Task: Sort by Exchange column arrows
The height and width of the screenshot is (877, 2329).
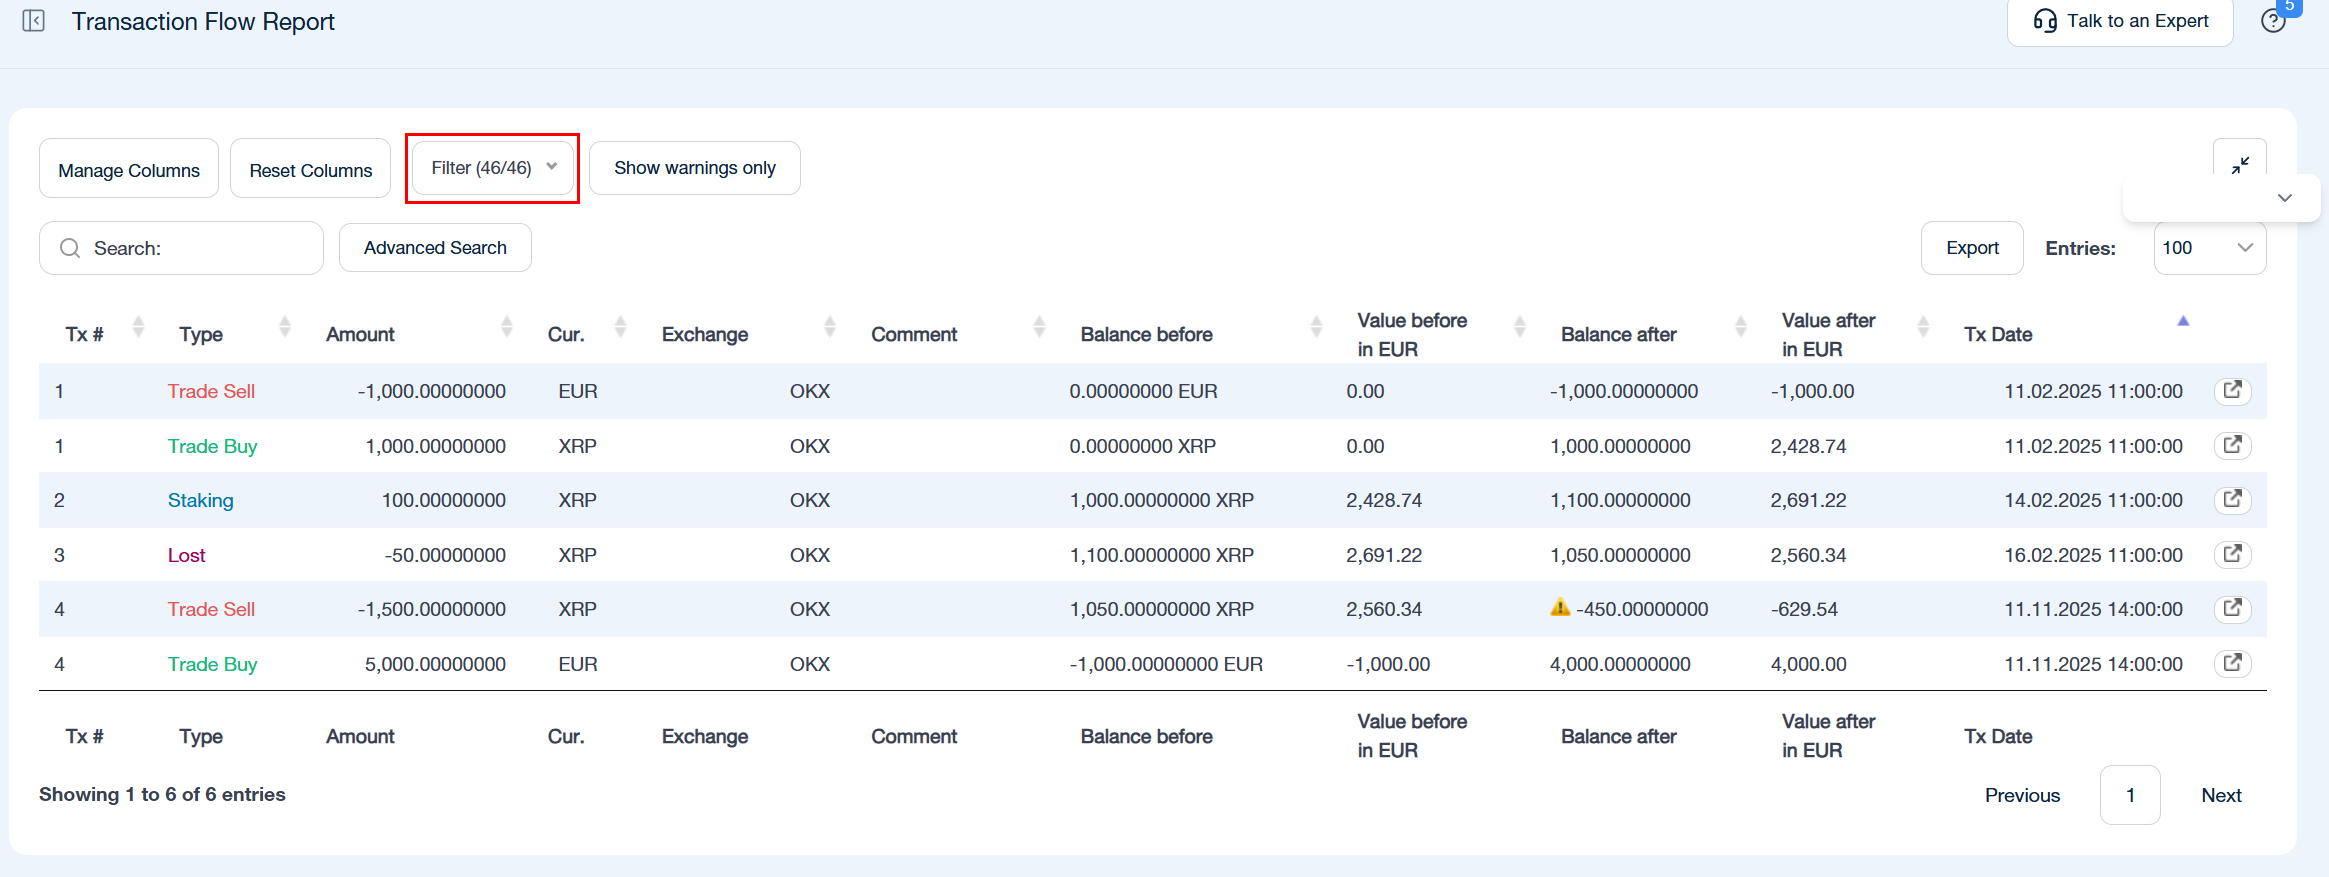Action: point(830,326)
